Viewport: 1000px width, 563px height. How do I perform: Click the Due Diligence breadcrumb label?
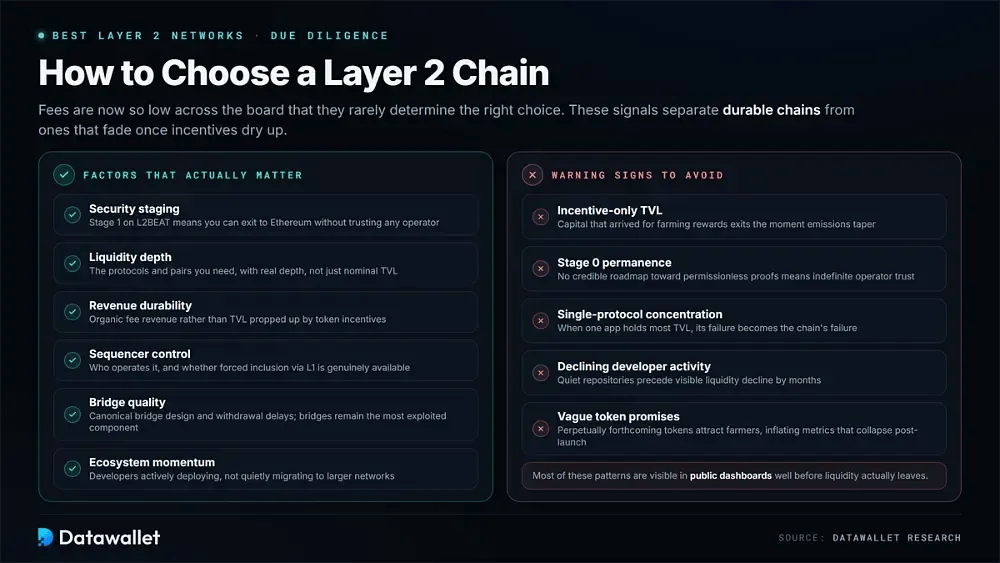tap(329, 36)
